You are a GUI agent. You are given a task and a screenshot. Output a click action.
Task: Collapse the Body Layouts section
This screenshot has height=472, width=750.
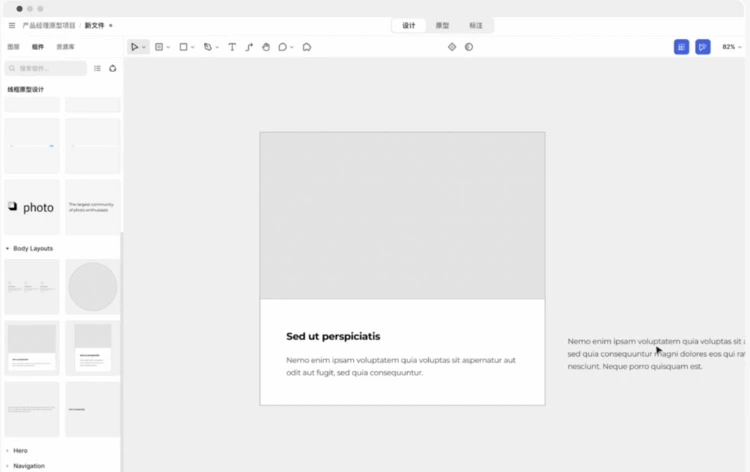[8, 248]
